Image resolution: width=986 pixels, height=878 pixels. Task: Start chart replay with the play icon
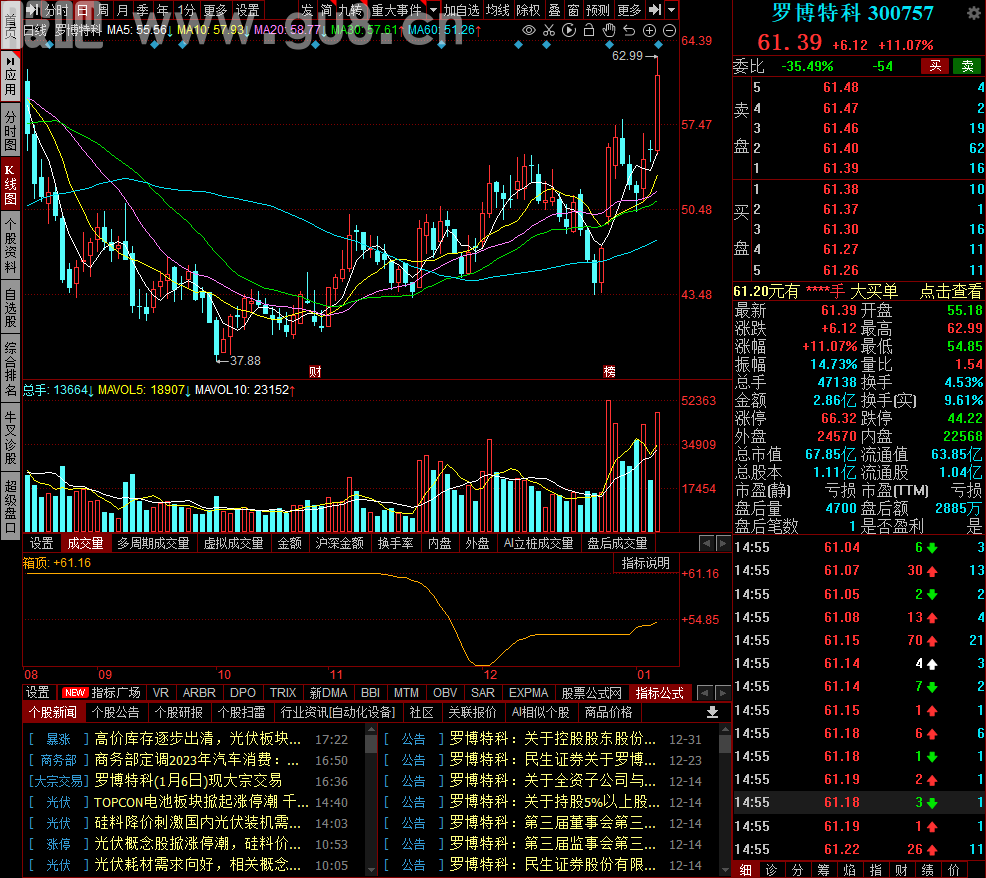pyautogui.click(x=569, y=30)
